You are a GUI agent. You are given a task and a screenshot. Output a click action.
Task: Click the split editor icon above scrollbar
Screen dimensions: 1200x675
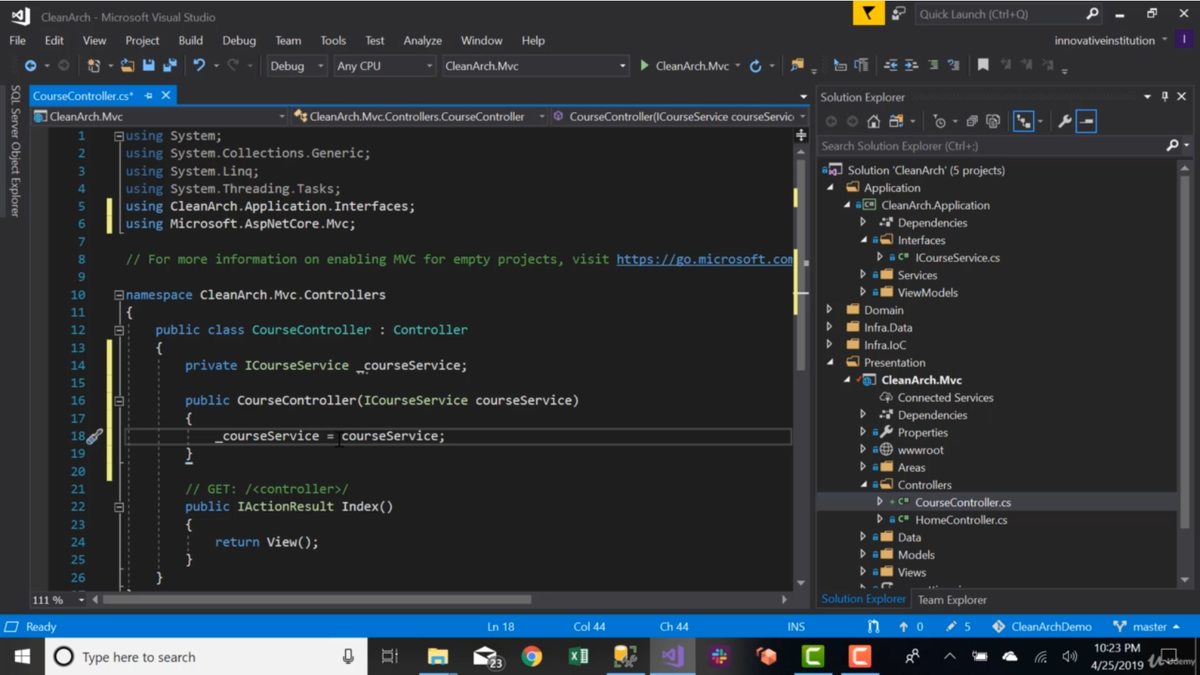tap(801, 135)
